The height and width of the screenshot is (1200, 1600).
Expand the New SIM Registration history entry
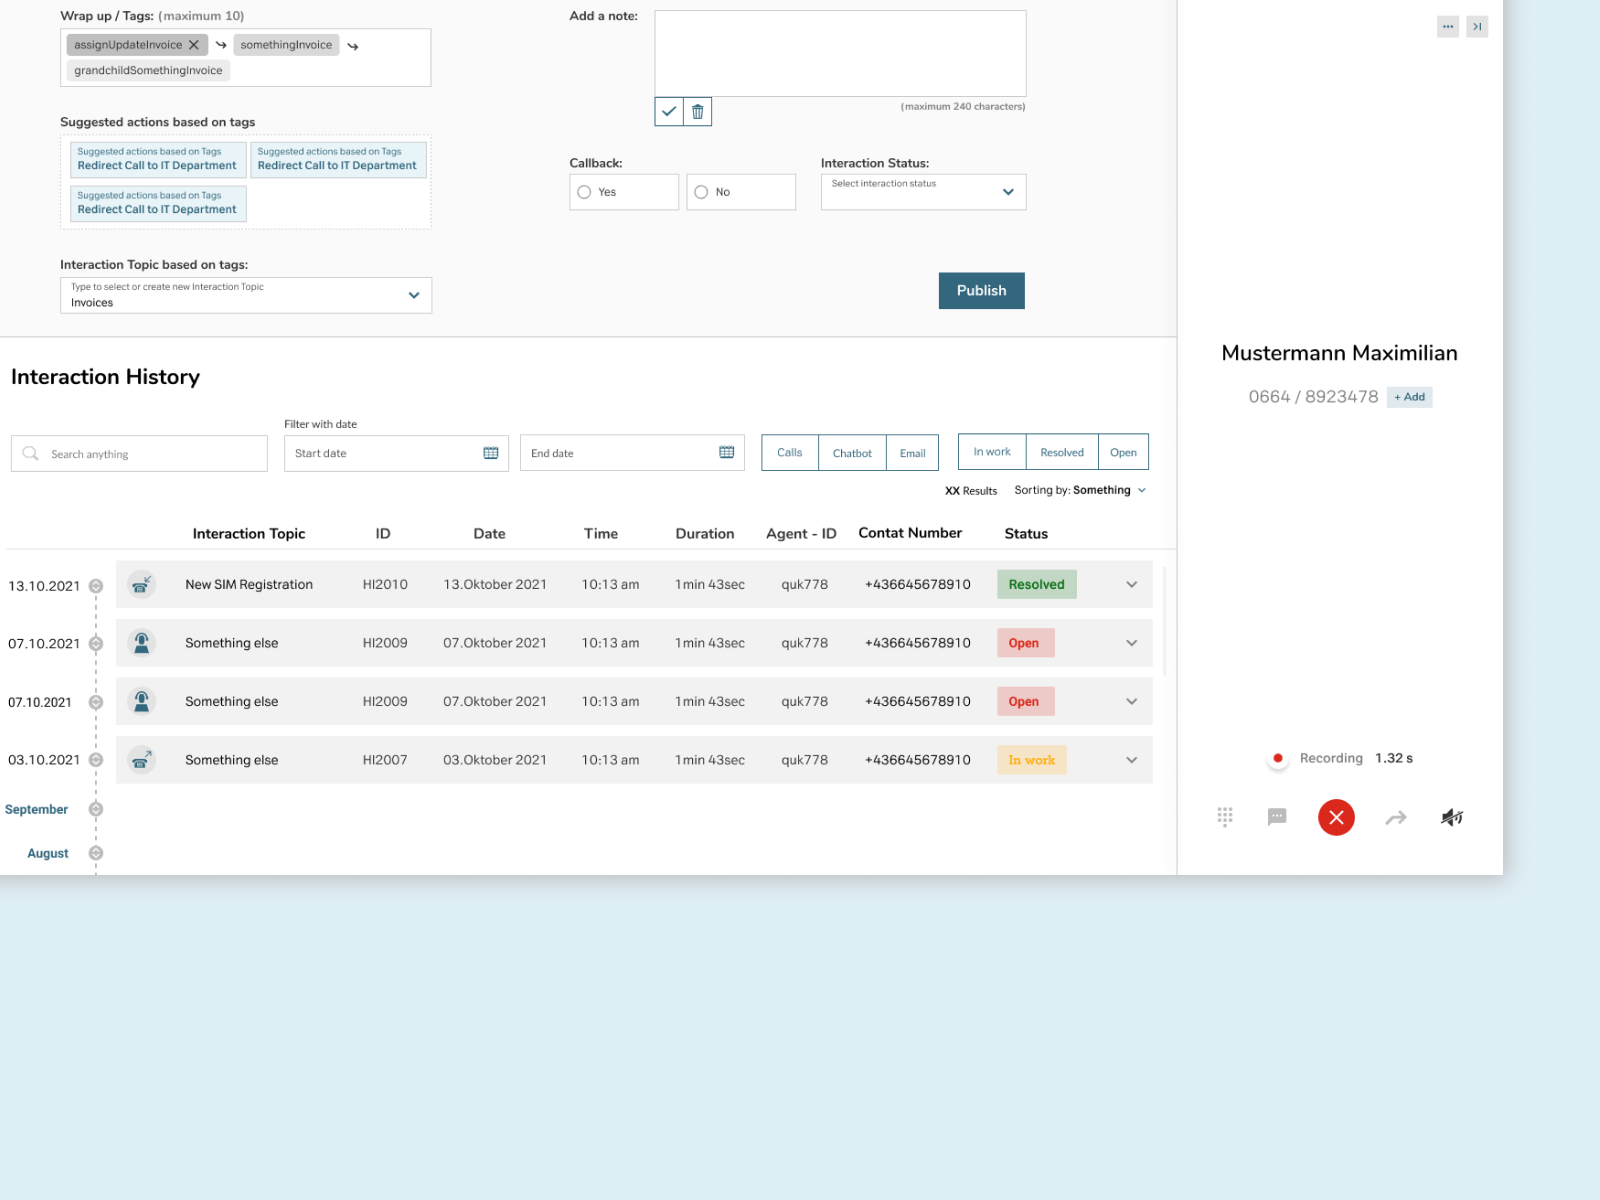click(1131, 584)
